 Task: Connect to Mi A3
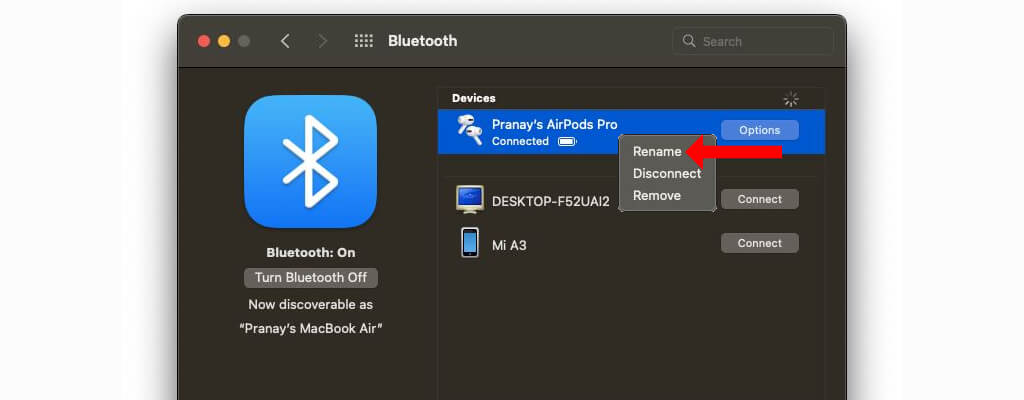pyautogui.click(x=760, y=243)
